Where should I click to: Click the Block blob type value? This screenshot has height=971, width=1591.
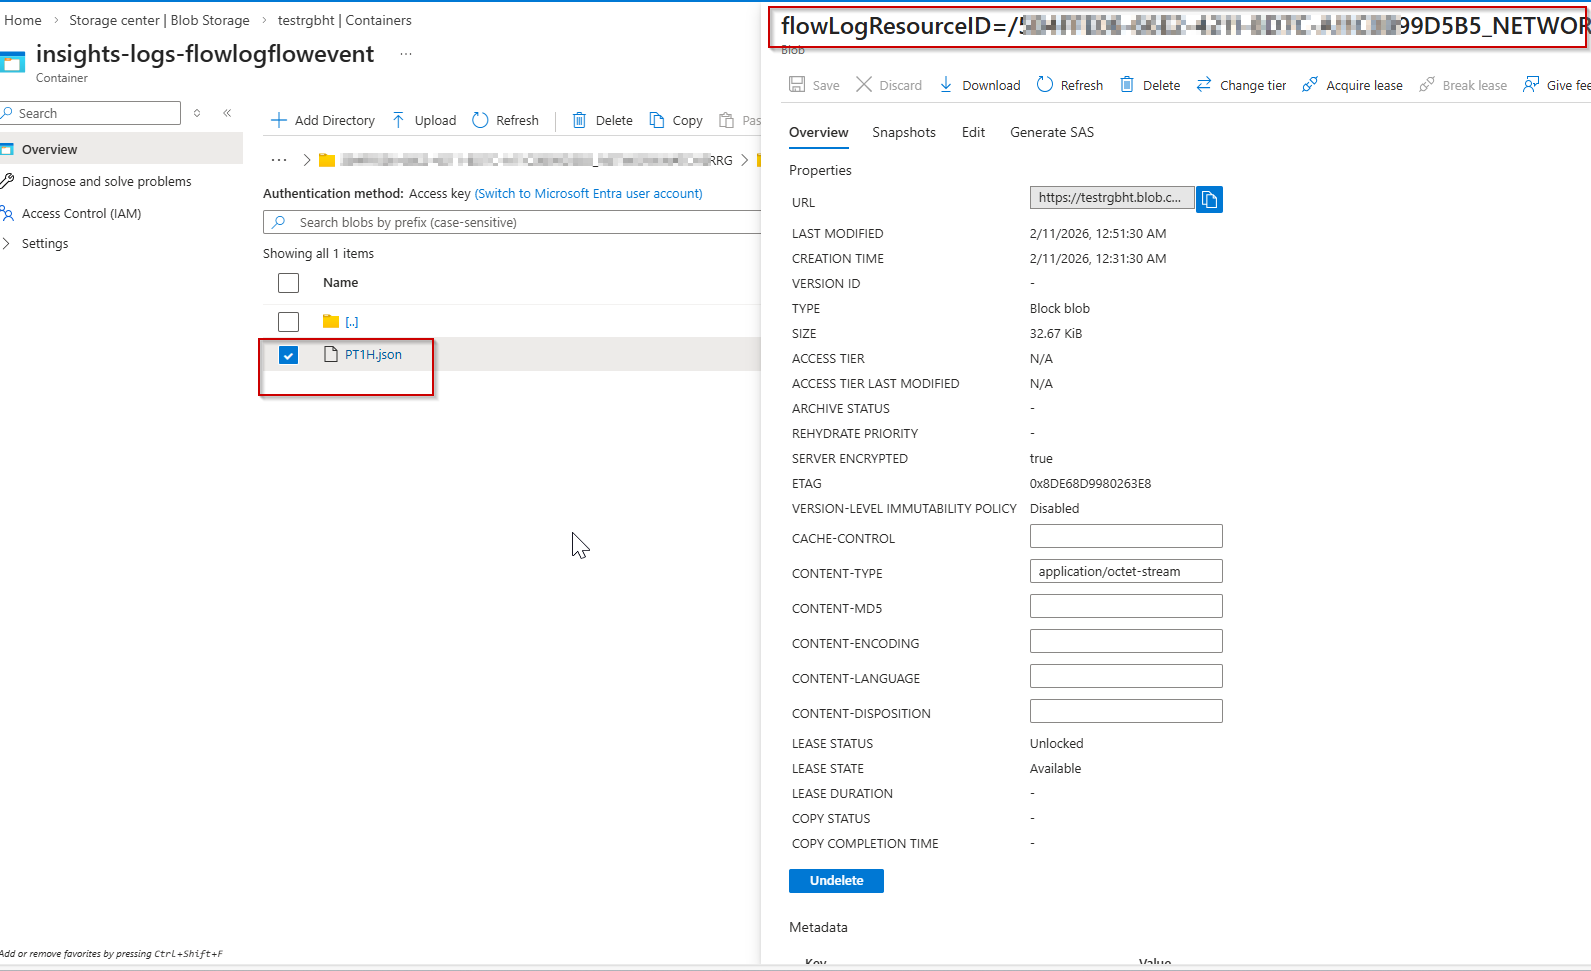pyautogui.click(x=1060, y=308)
